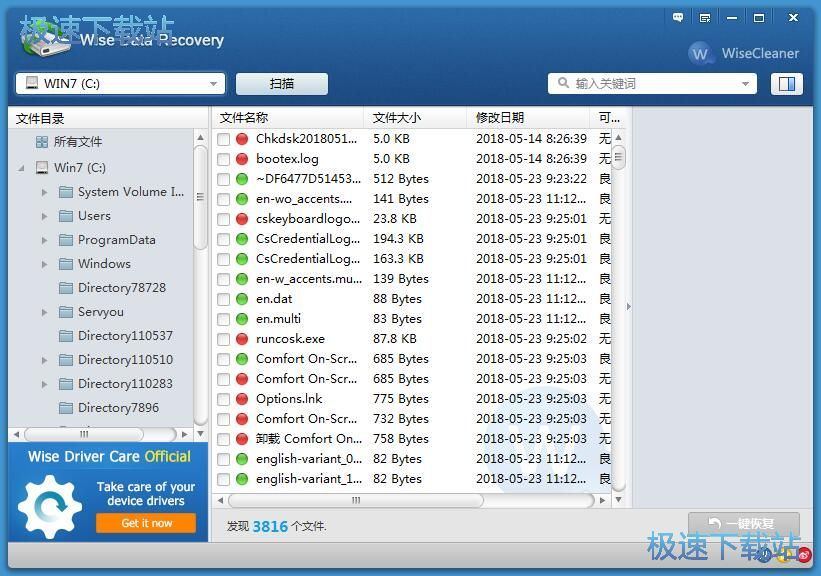The width and height of the screenshot is (821, 576).
Task: Click drive icon in WIN7 (C:) combo box
Action: point(32,83)
